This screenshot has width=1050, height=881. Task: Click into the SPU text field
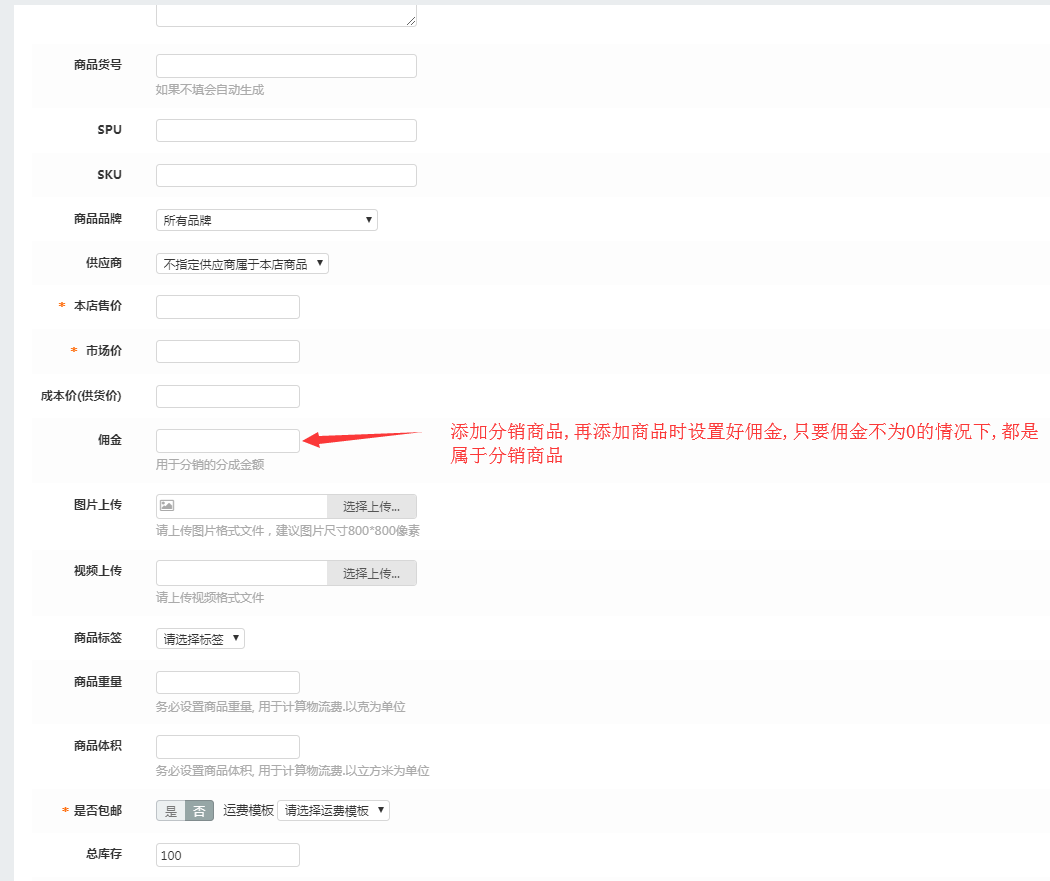[286, 131]
